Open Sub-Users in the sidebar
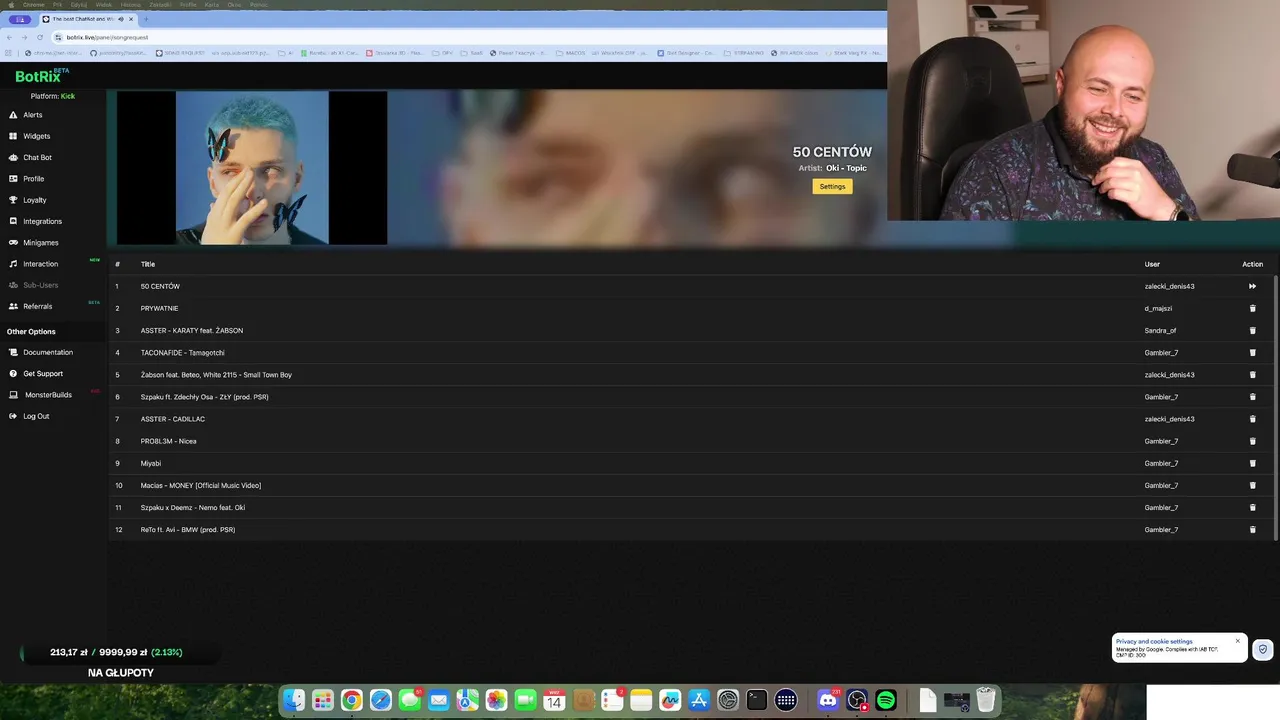Viewport: 1280px width, 720px height. (x=40, y=285)
